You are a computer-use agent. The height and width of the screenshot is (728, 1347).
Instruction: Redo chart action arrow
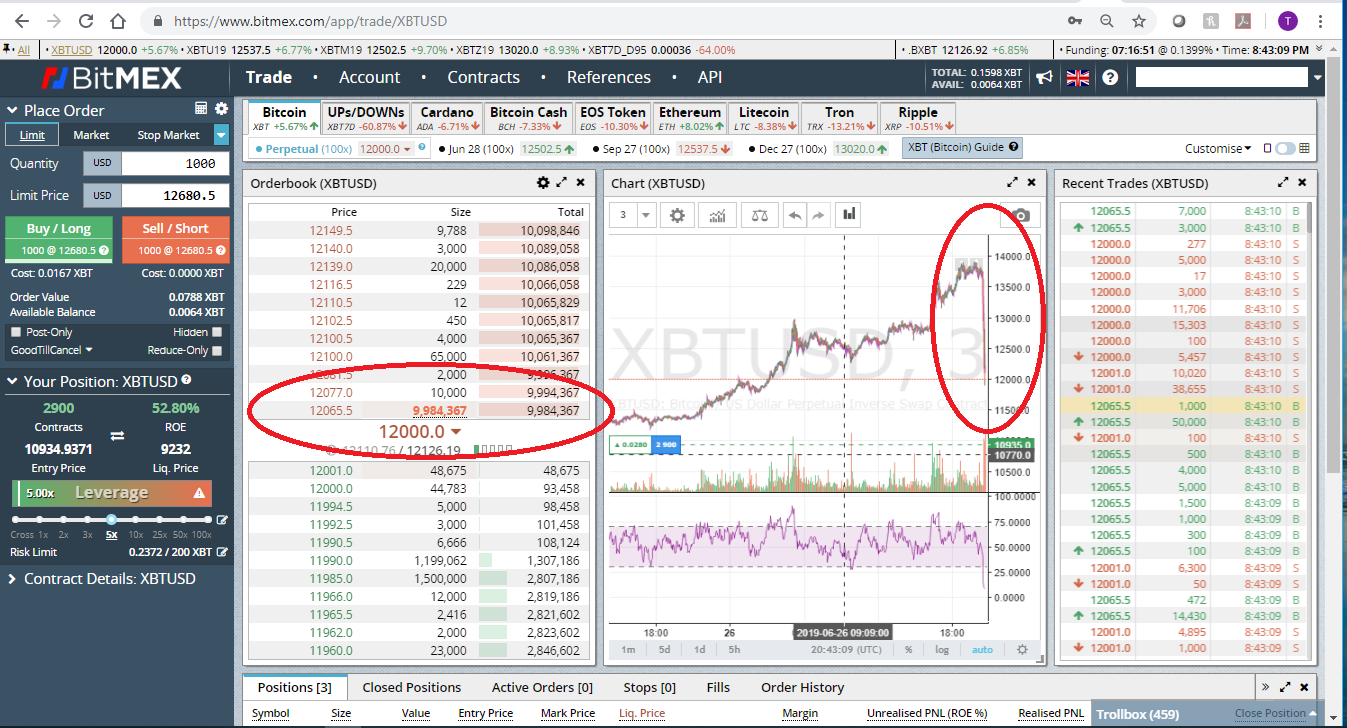click(x=817, y=215)
